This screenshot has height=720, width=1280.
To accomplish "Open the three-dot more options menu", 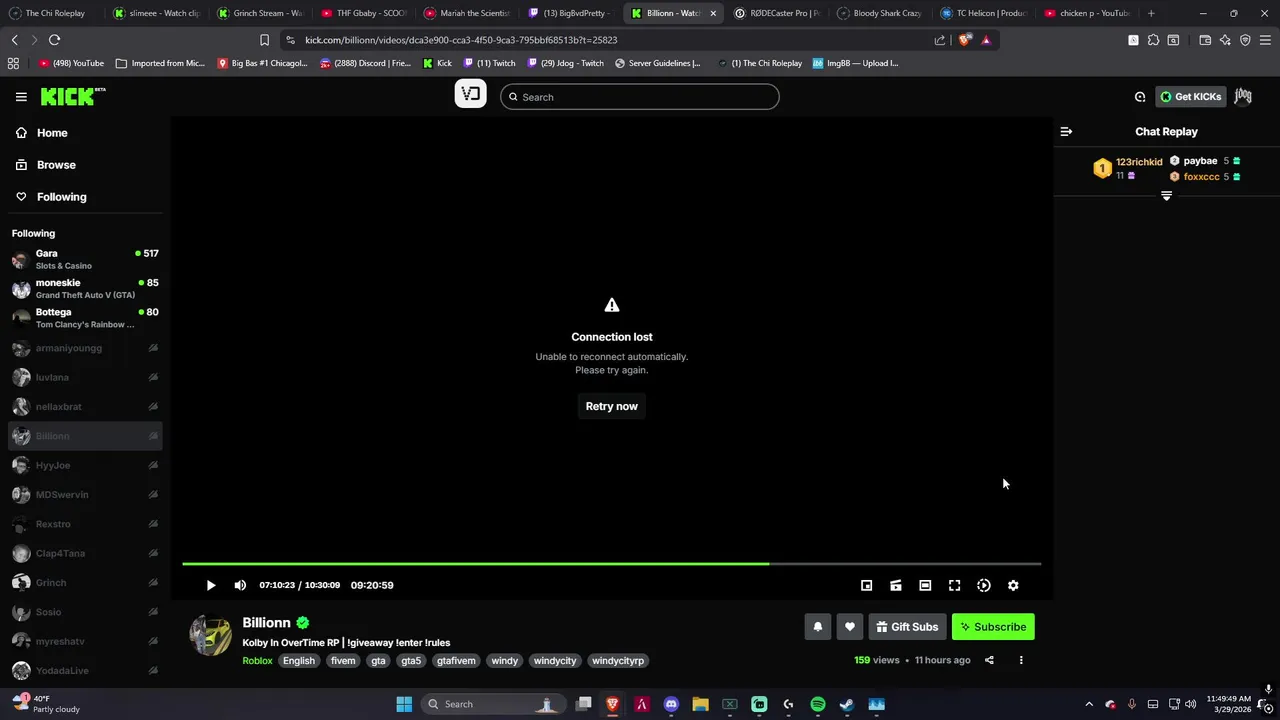I will (1021, 660).
